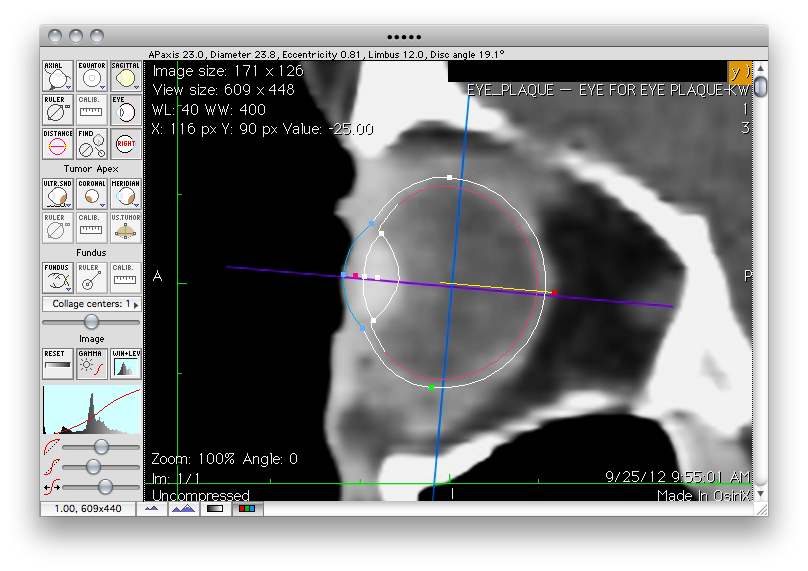Click the Find tool icon

pyautogui.click(x=92, y=144)
